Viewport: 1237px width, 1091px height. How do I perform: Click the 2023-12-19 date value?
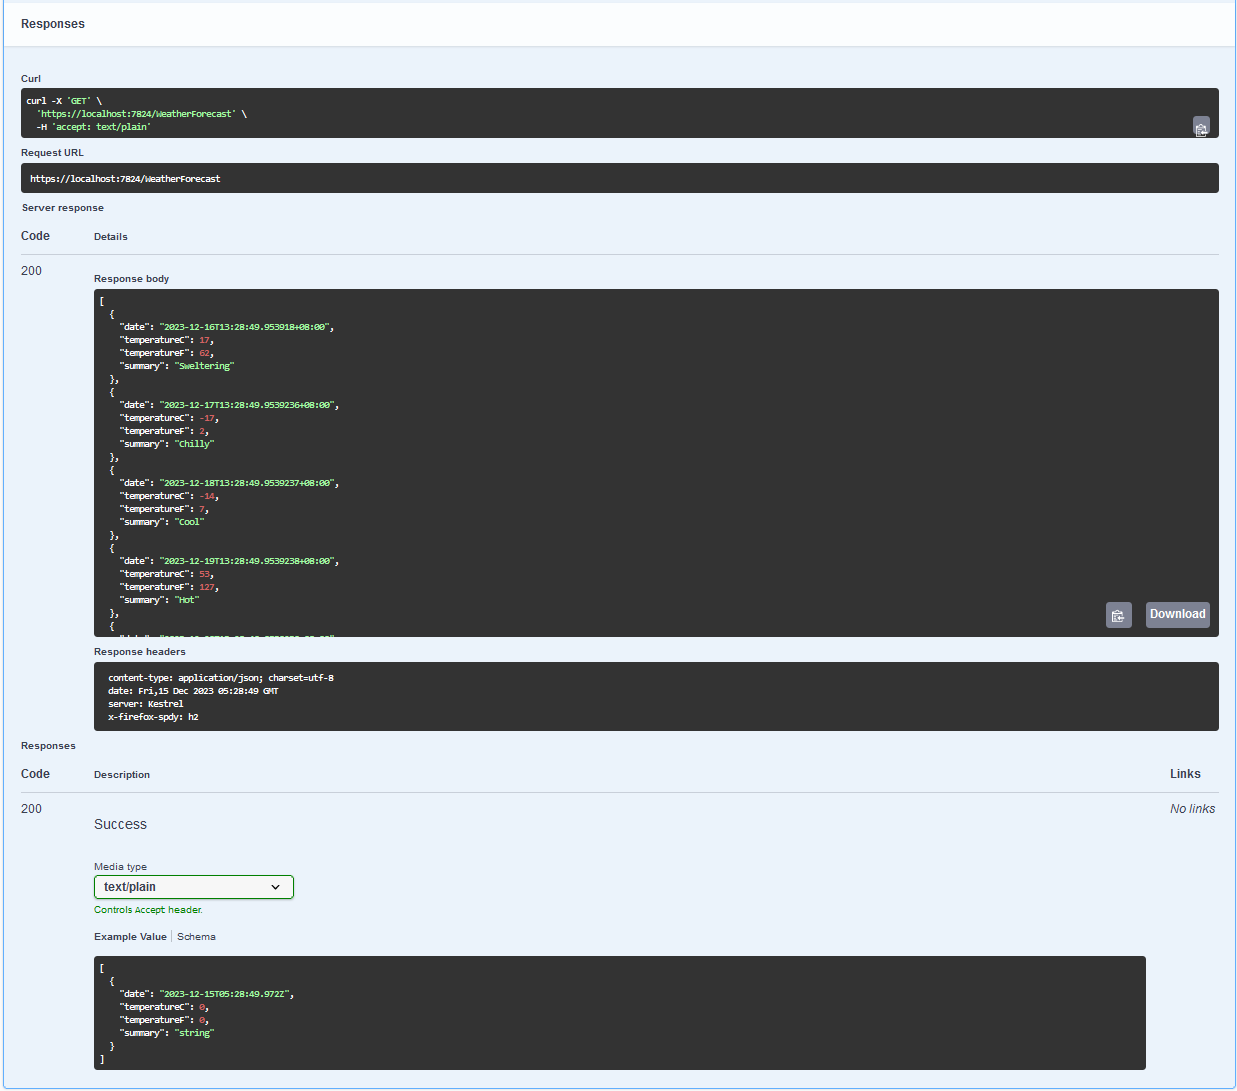(x=247, y=561)
